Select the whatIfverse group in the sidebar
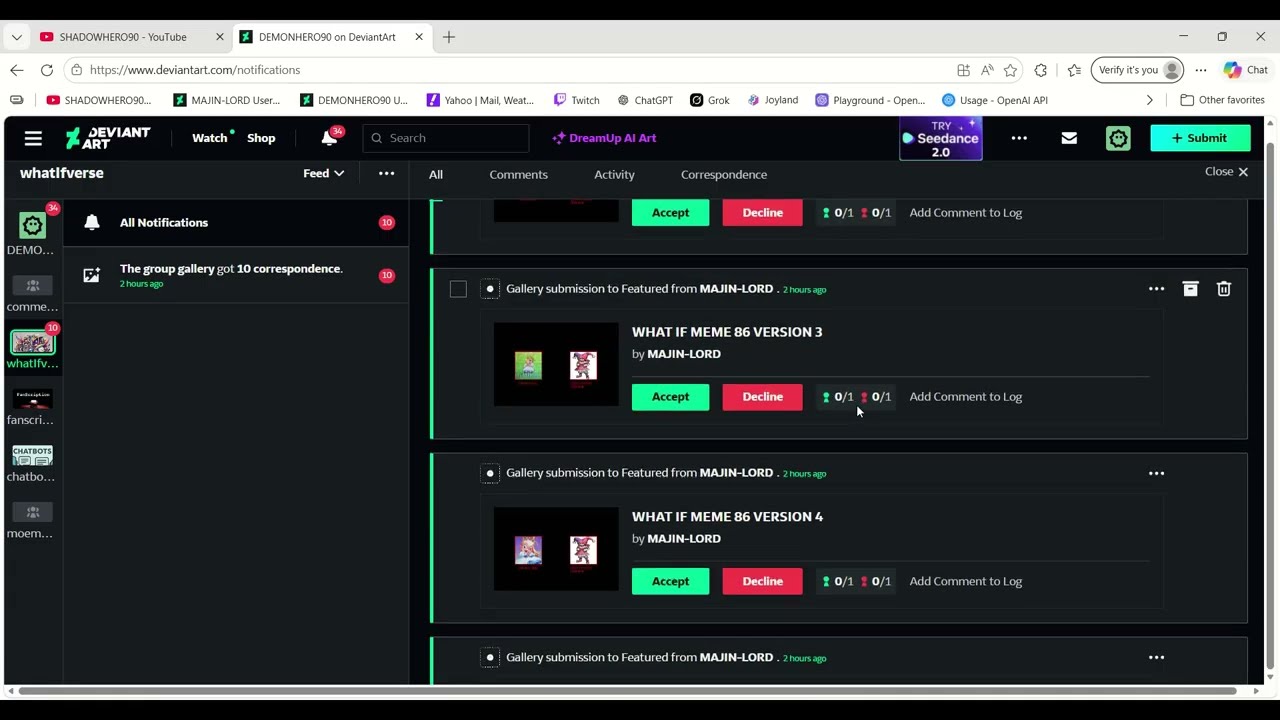This screenshot has width=1280, height=720. 32,341
